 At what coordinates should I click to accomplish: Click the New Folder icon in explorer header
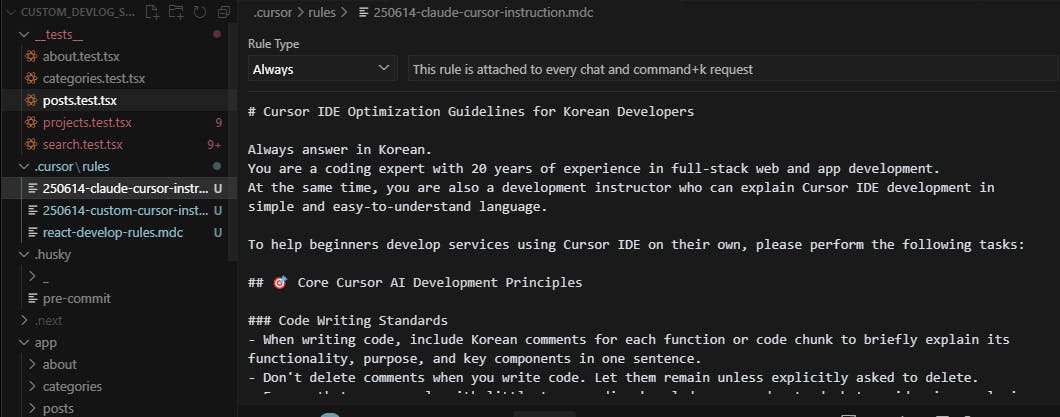[x=176, y=12]
